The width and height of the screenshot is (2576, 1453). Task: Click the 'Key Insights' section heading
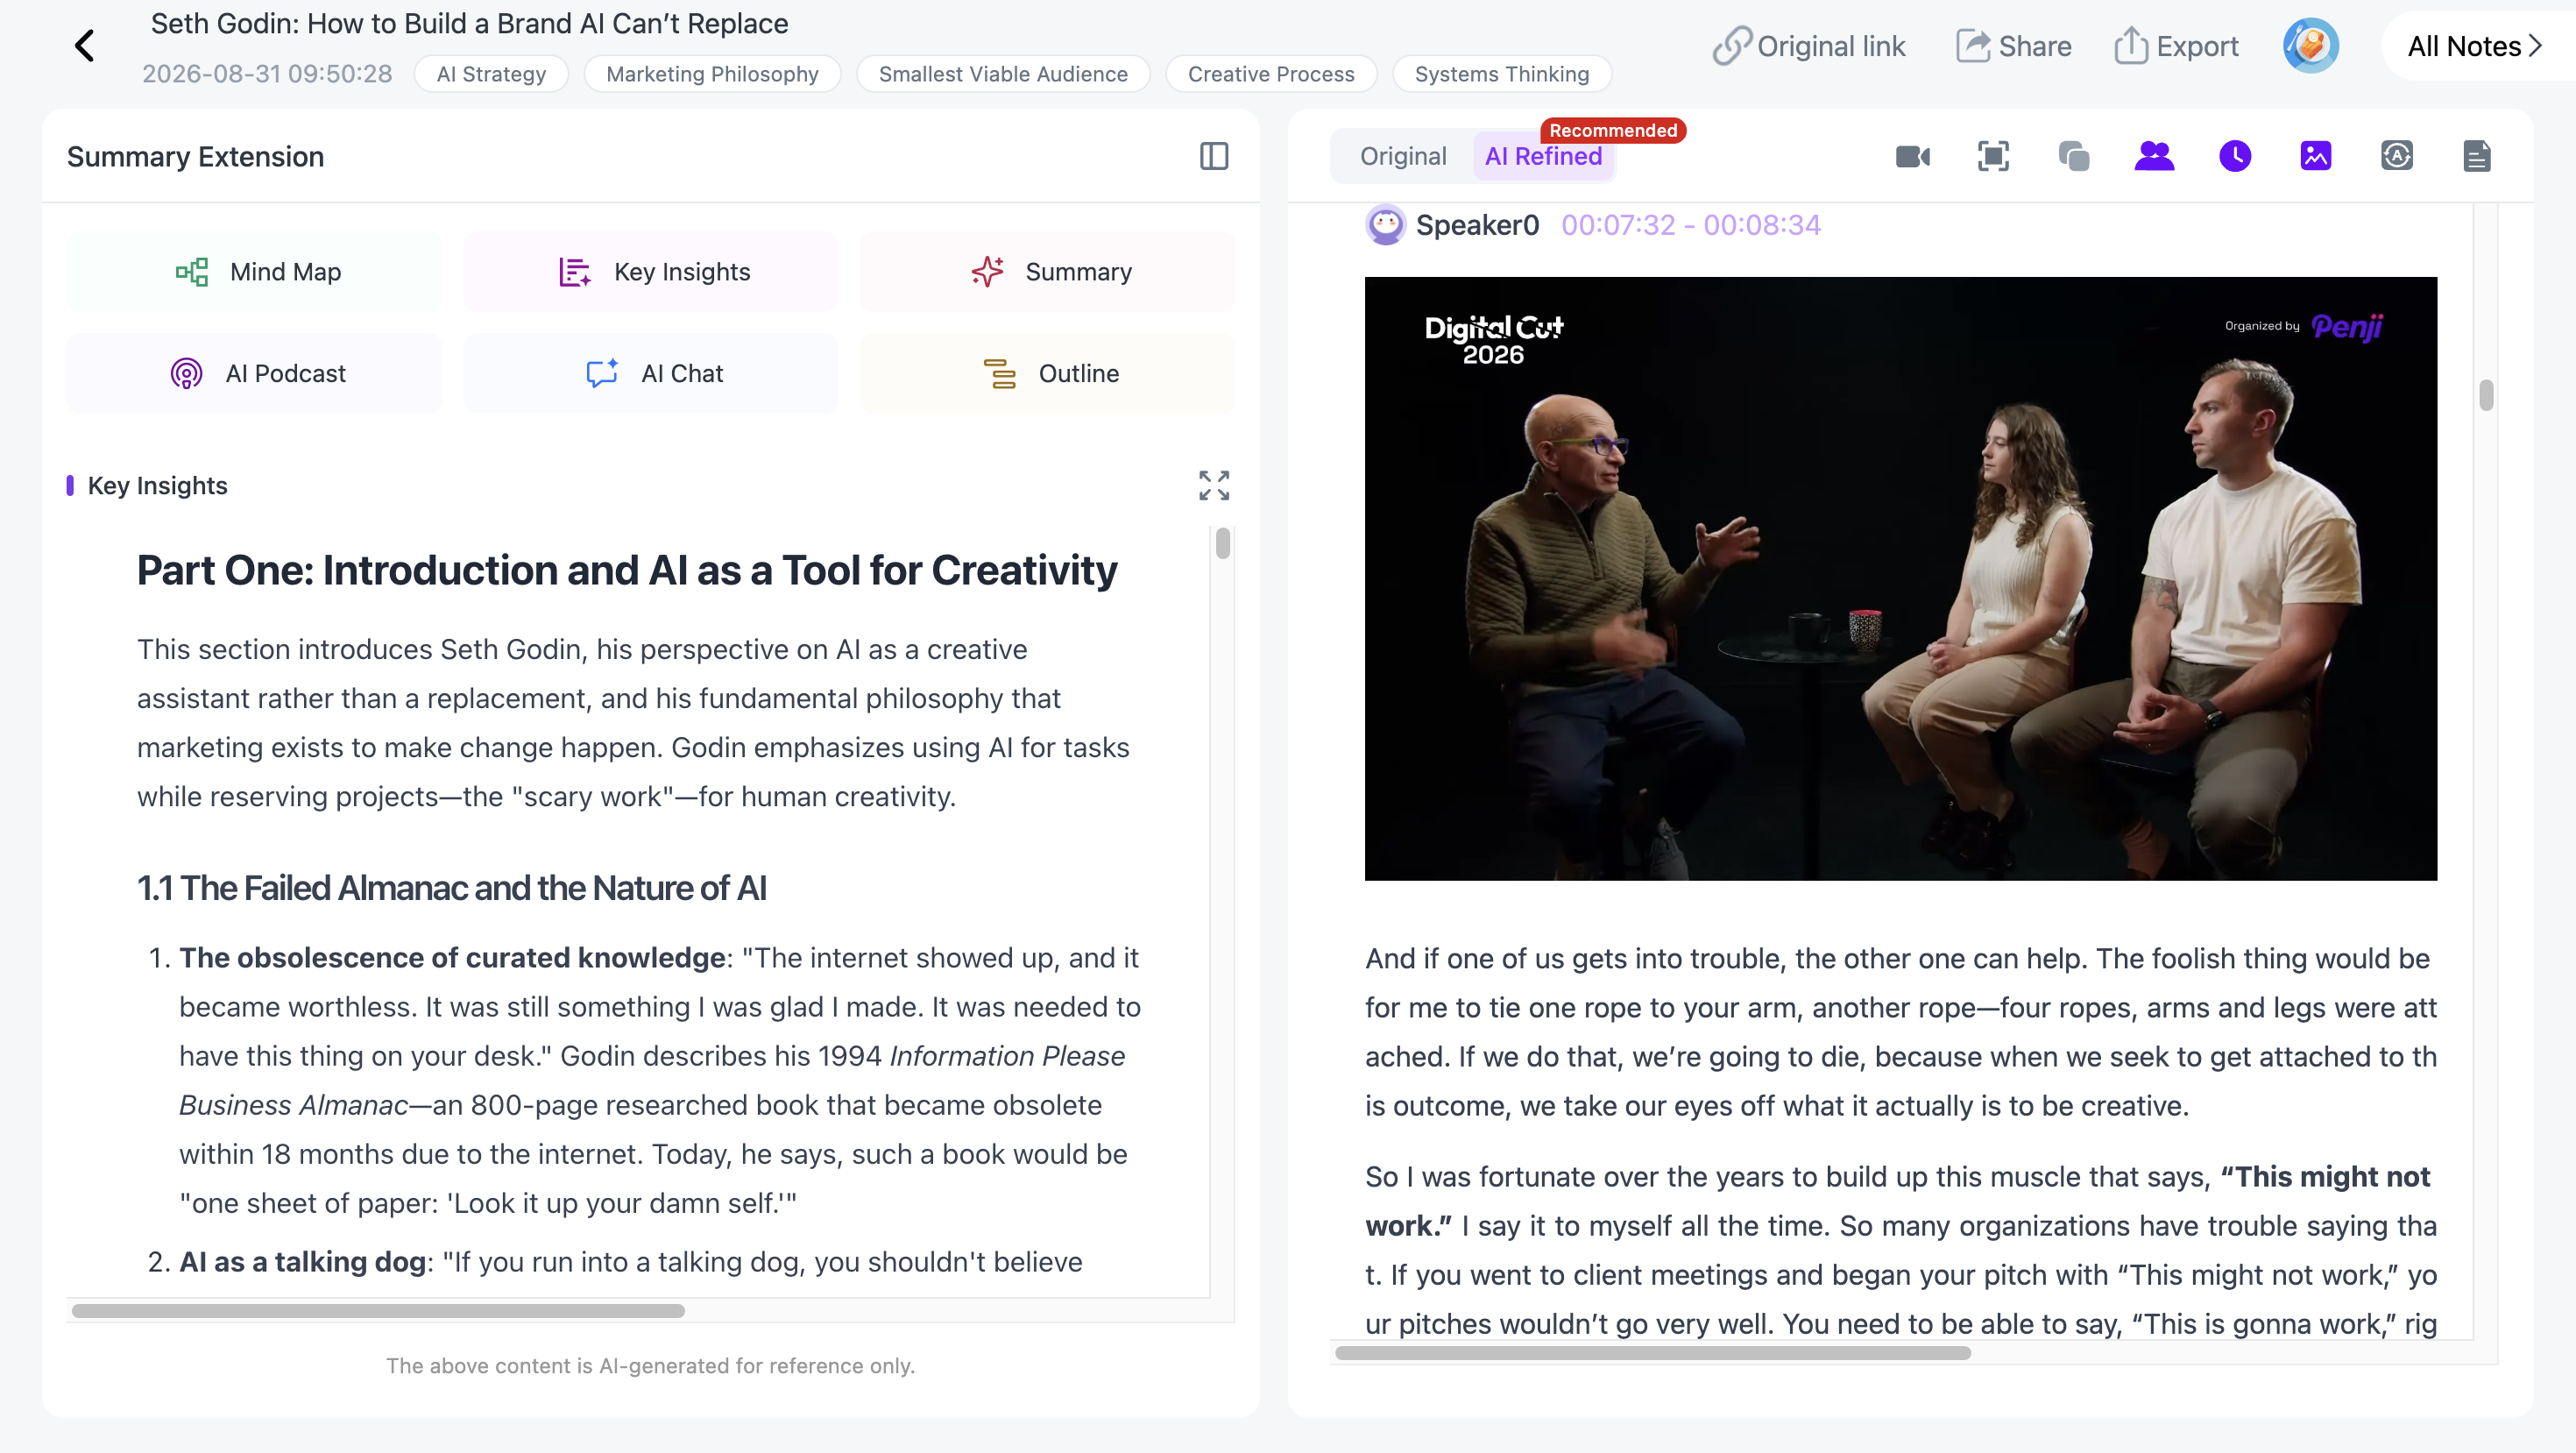[157, 485]
